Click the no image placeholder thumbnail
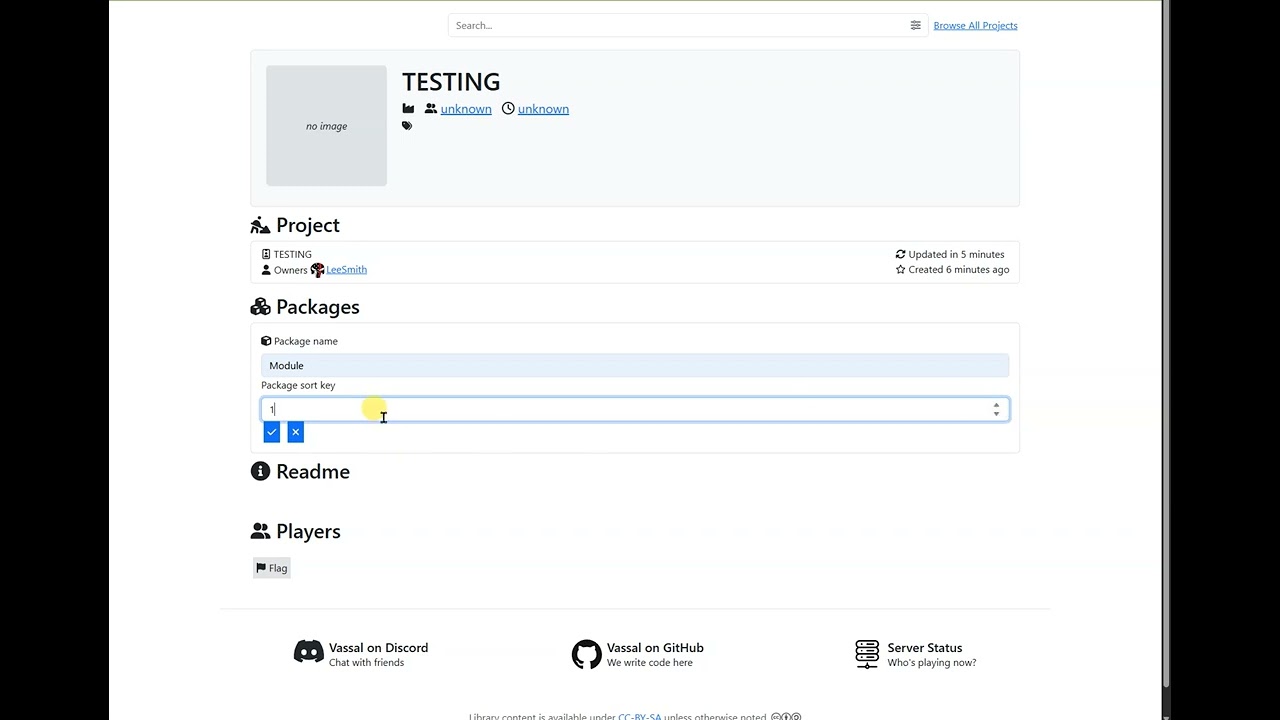The image size is (1280, 720). pos(326,126)
